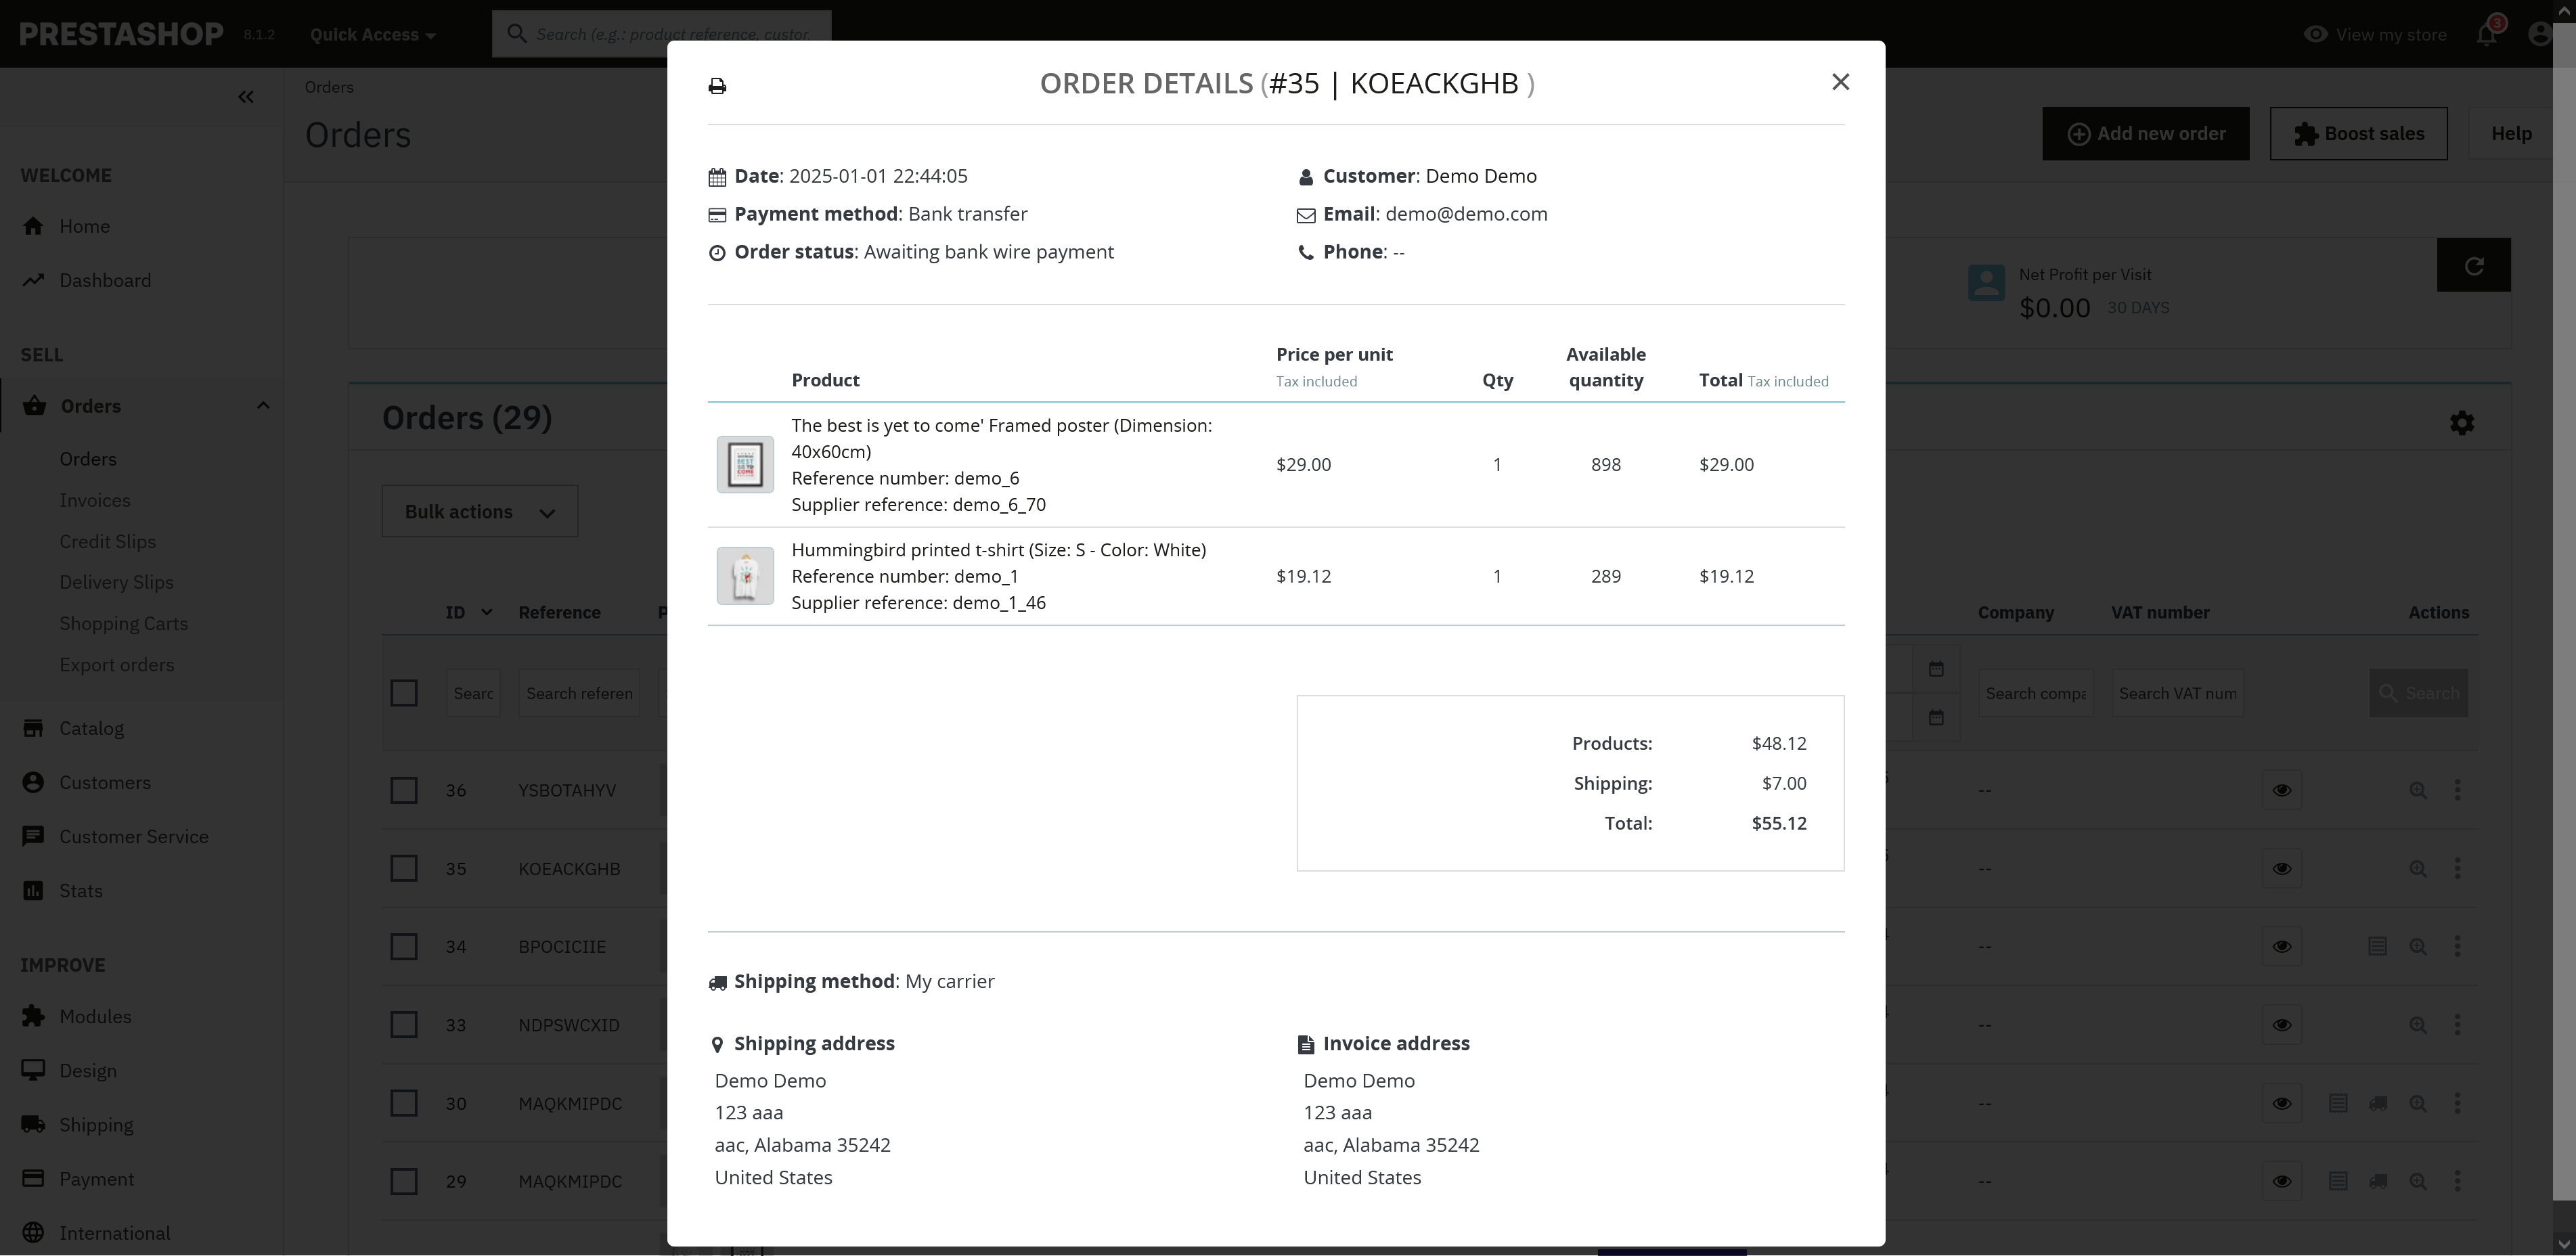This screenshot has width=2576, height=1256.
Task: Open more actions menu for order 33
Action: click(x=2458, y=1025)
